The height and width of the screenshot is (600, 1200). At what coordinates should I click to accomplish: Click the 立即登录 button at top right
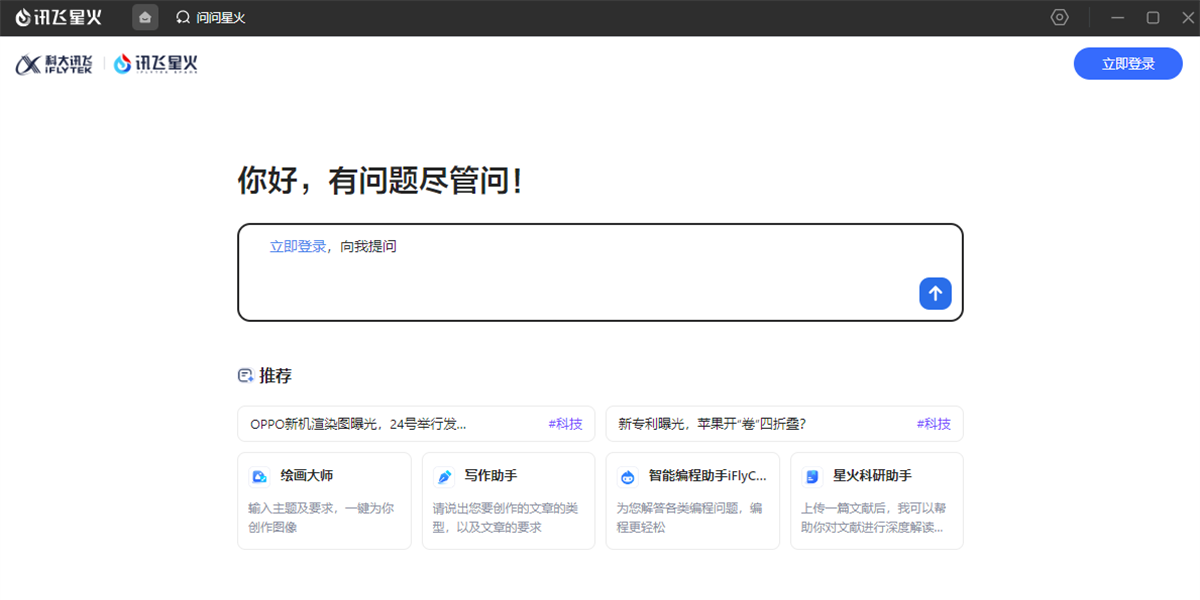(1128, 63)
